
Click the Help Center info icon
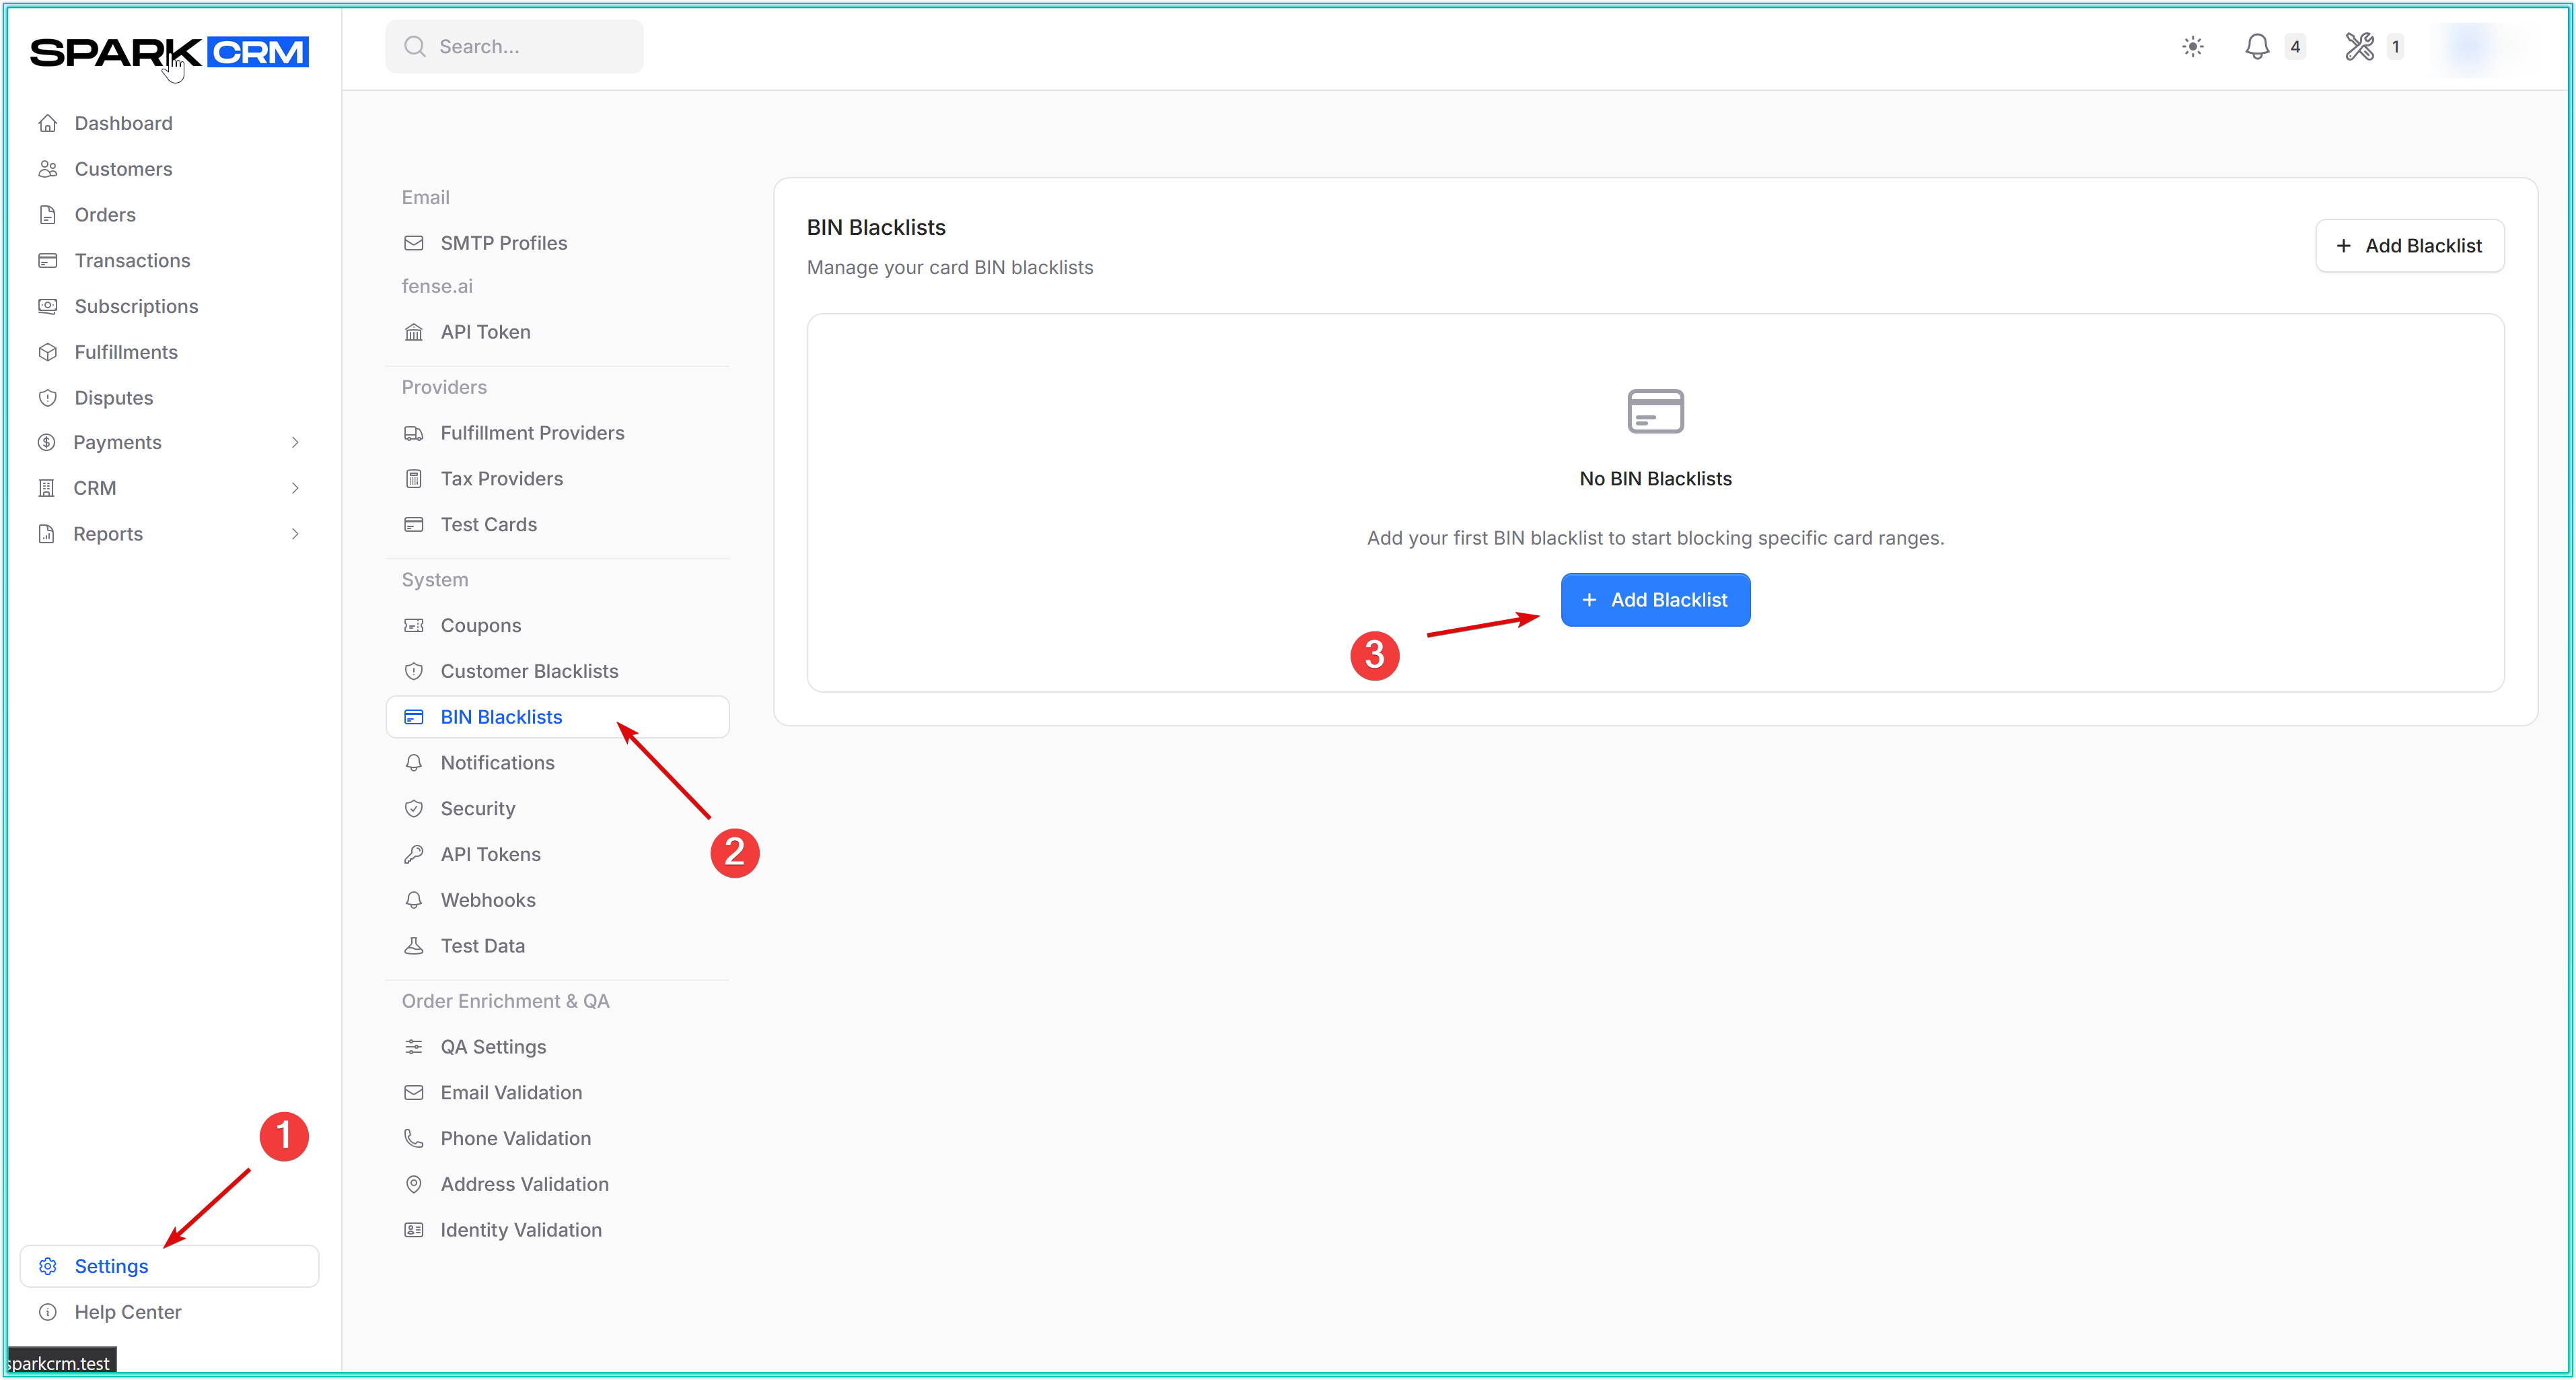[48, 1312]
